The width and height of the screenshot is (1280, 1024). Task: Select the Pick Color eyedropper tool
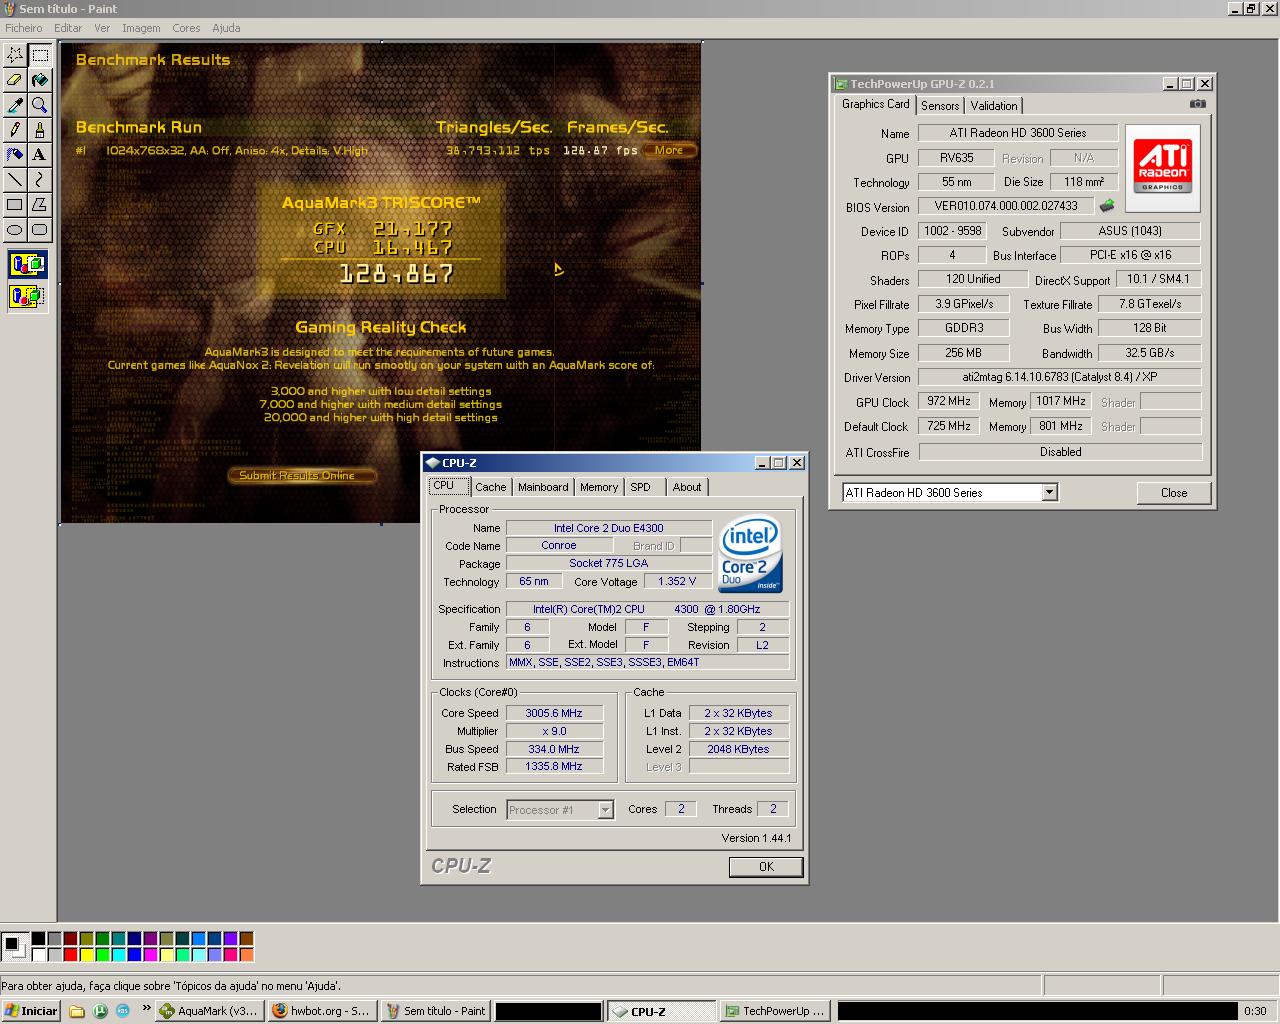pyautogui.click(x=15, y=104)
